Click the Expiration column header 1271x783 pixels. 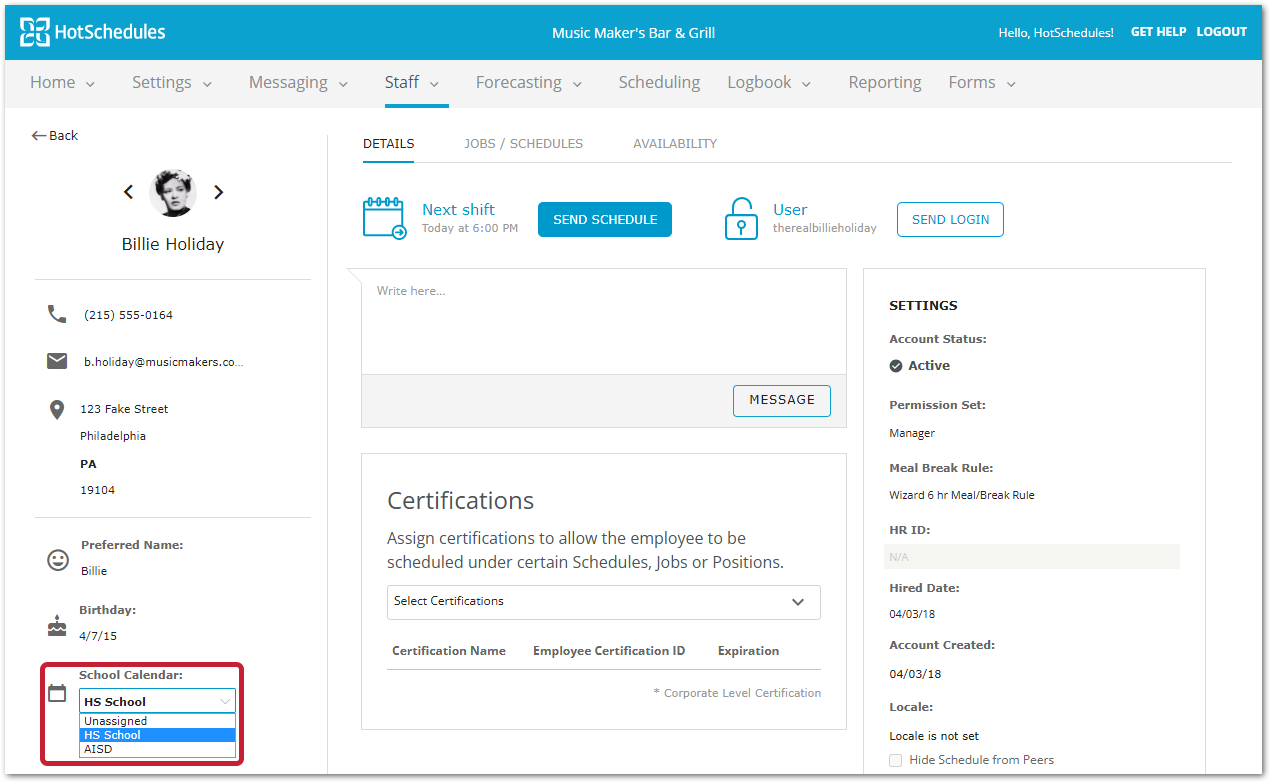click(x=748, y=651)
